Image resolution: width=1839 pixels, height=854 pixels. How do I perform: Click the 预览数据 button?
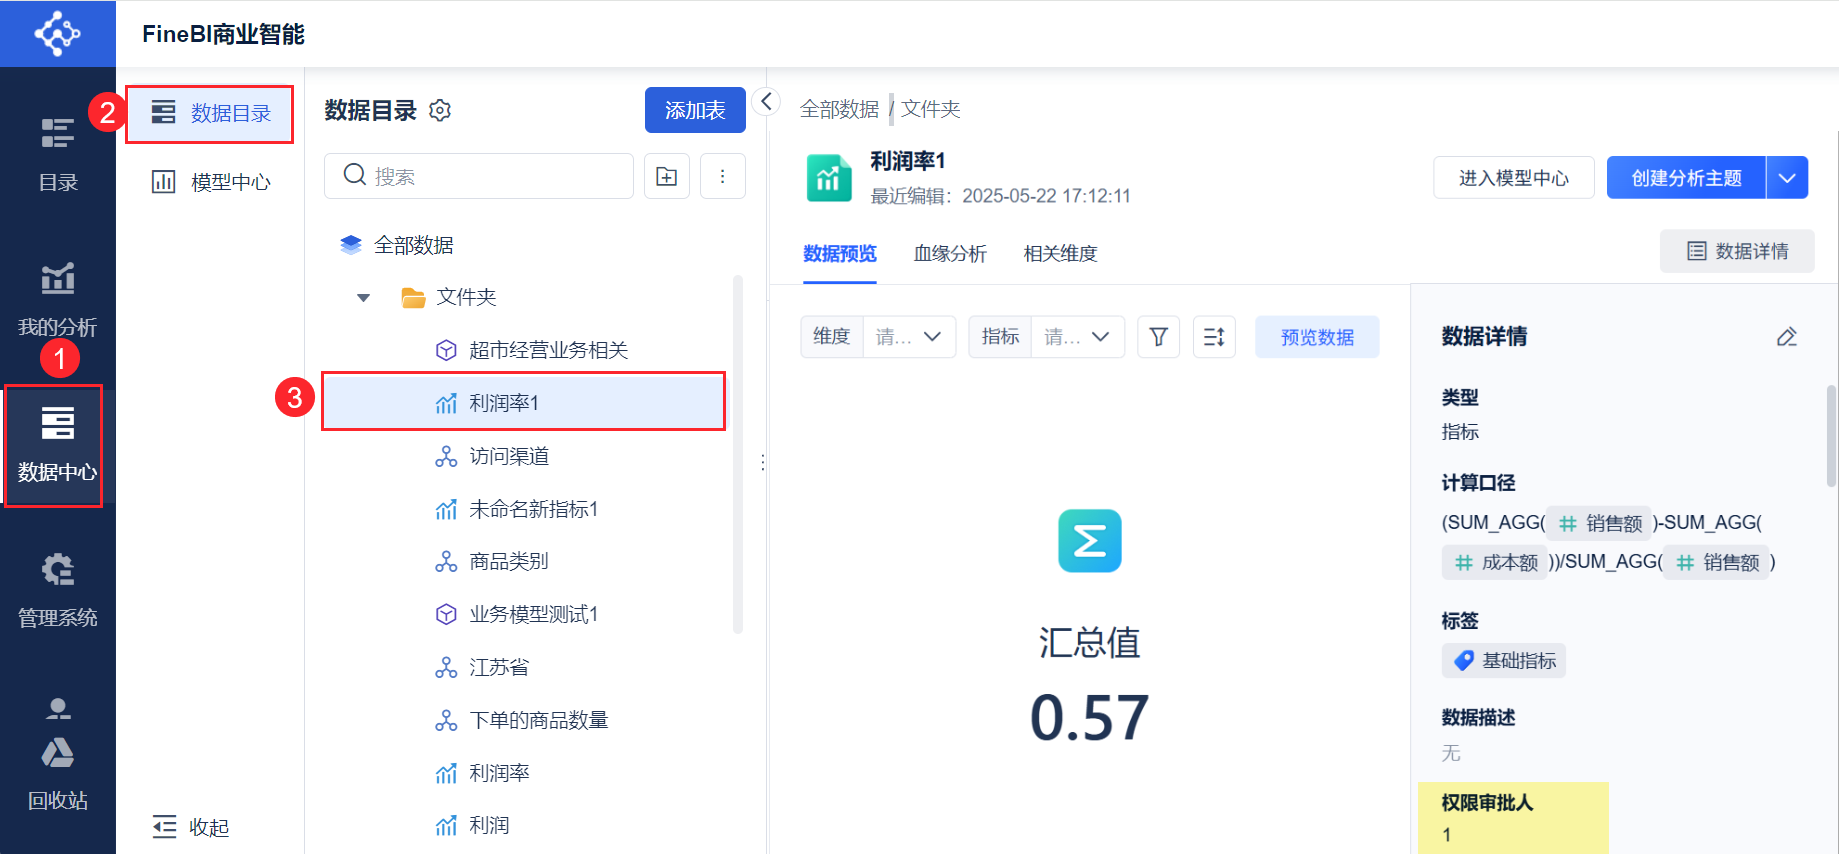tap(1317, 337)
